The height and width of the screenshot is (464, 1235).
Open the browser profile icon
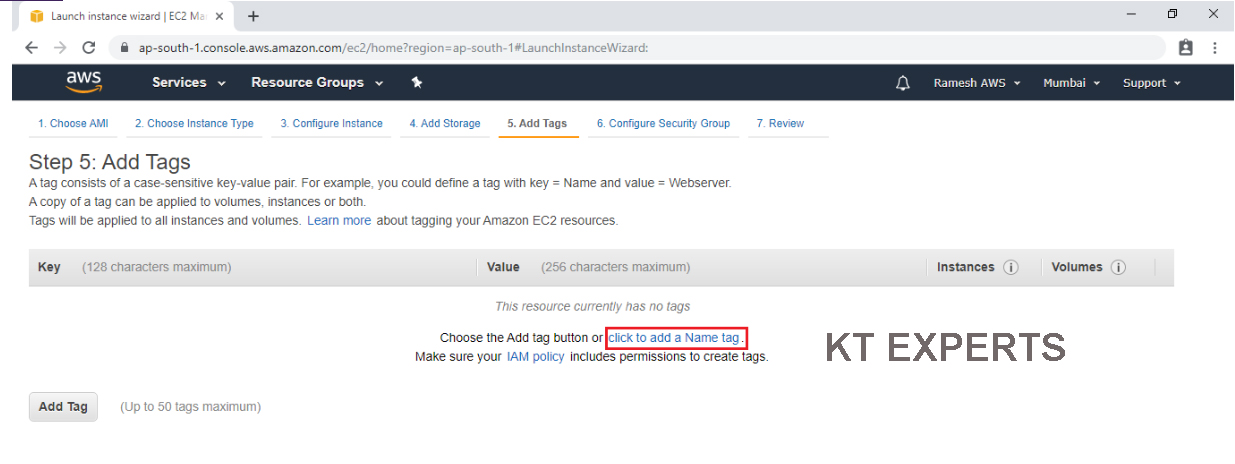(x=1186, y=48)
